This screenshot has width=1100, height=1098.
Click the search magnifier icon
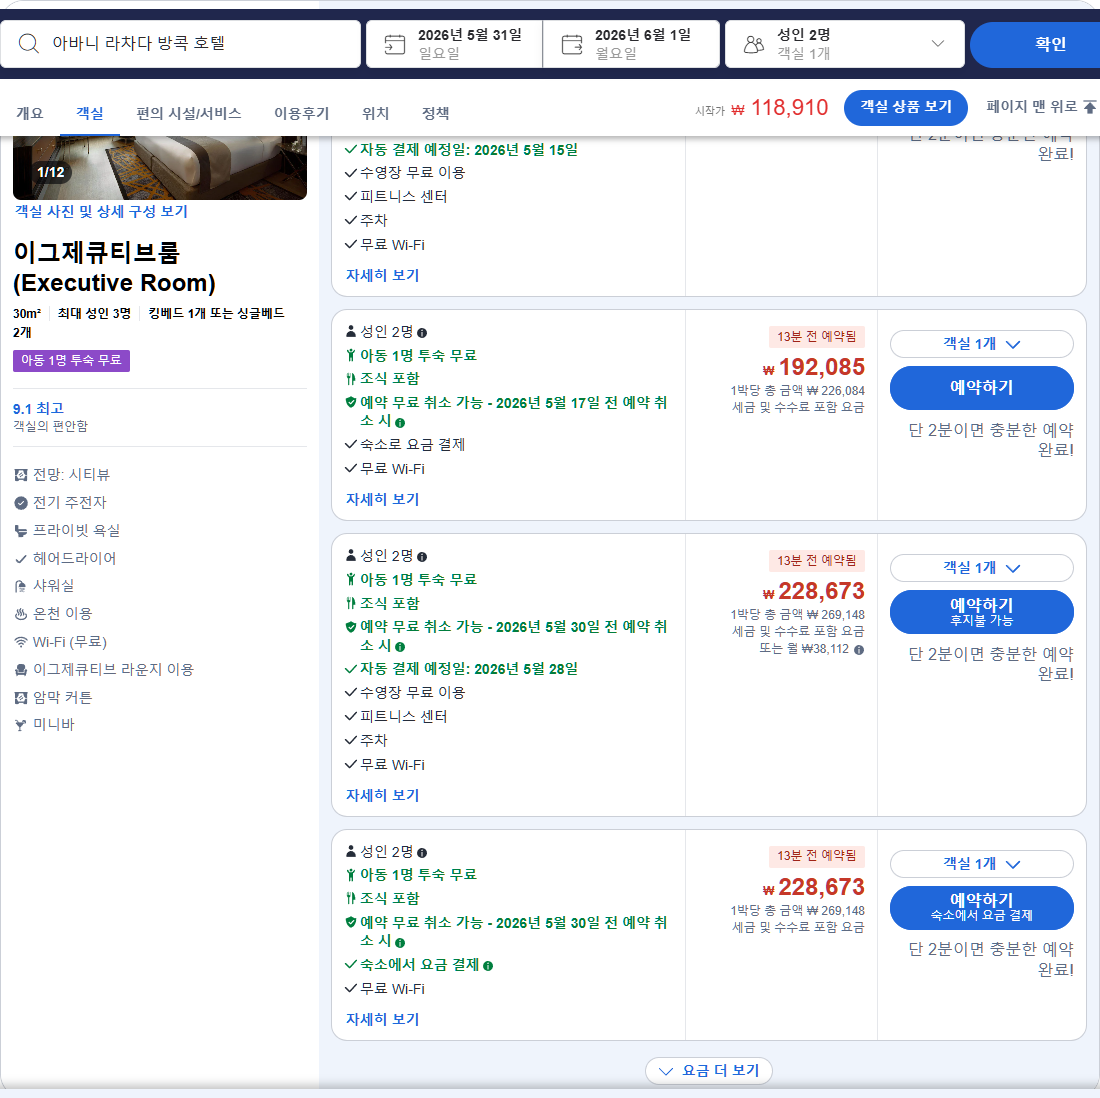coord(28,43)
